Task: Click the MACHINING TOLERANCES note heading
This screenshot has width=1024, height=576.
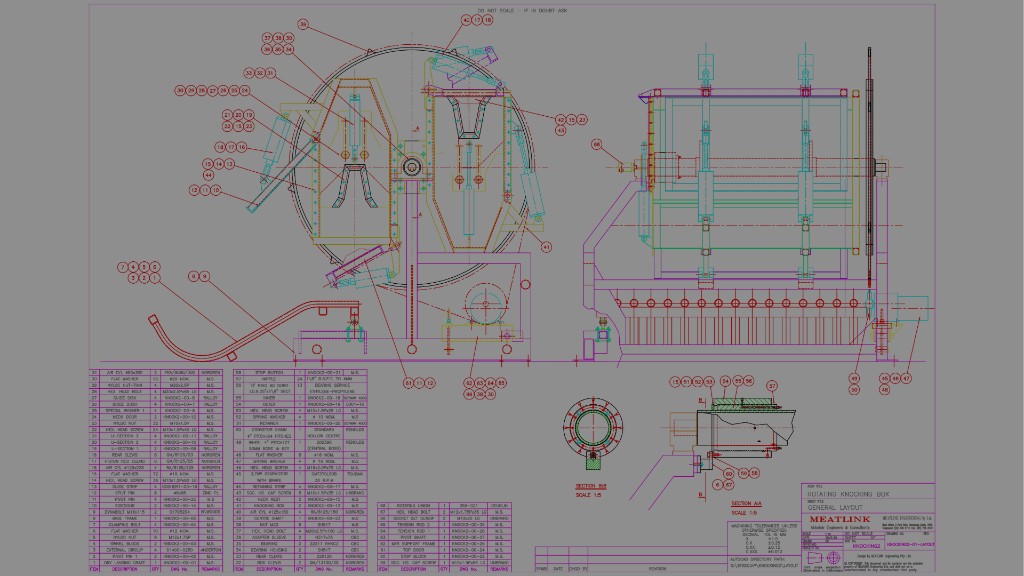Action: (764, 526)
